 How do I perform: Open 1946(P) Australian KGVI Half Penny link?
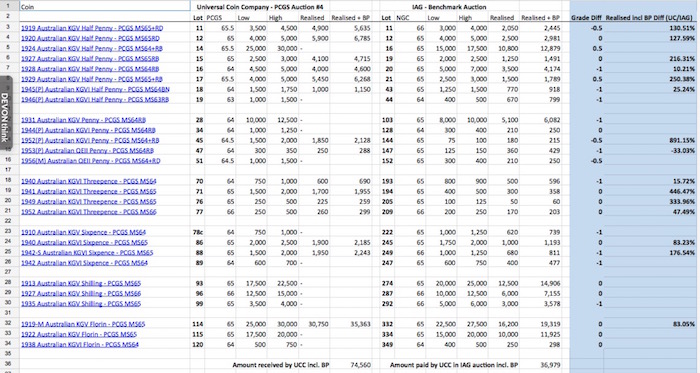tap(95, 99)
